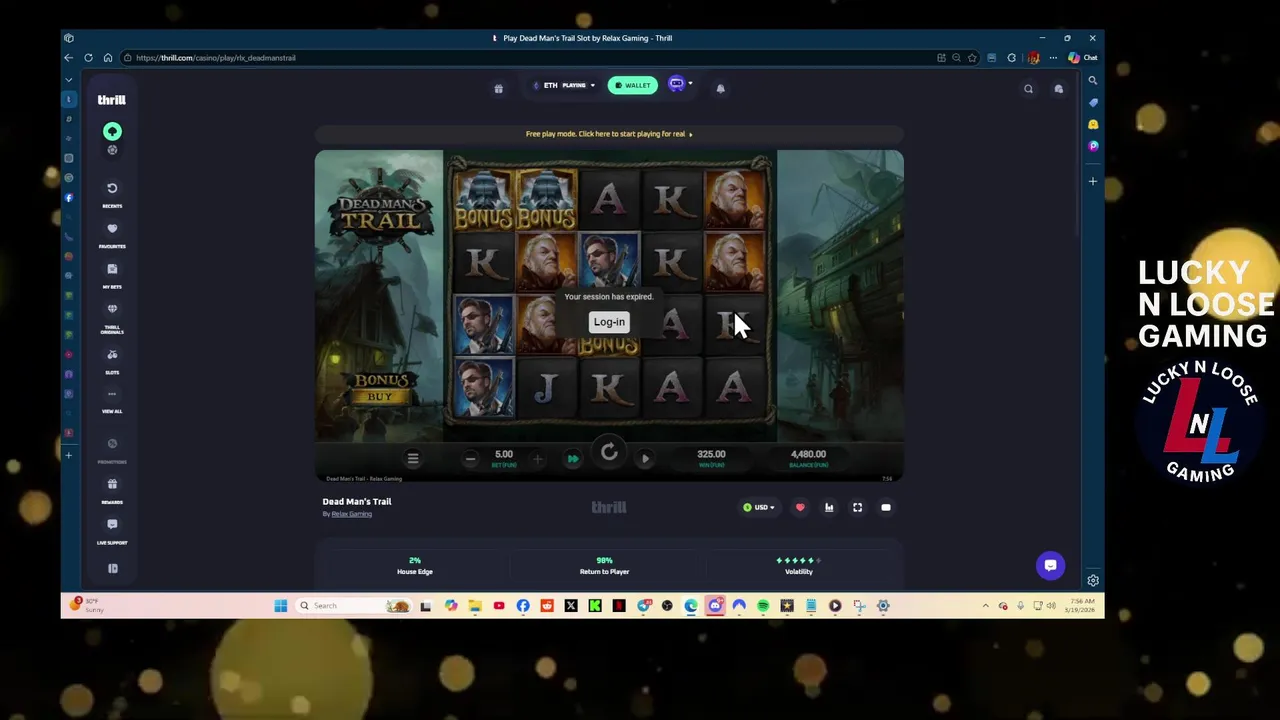Add a new Edge sidebar app with plus
1280x720 pixels.
(x=1093, y=181)
